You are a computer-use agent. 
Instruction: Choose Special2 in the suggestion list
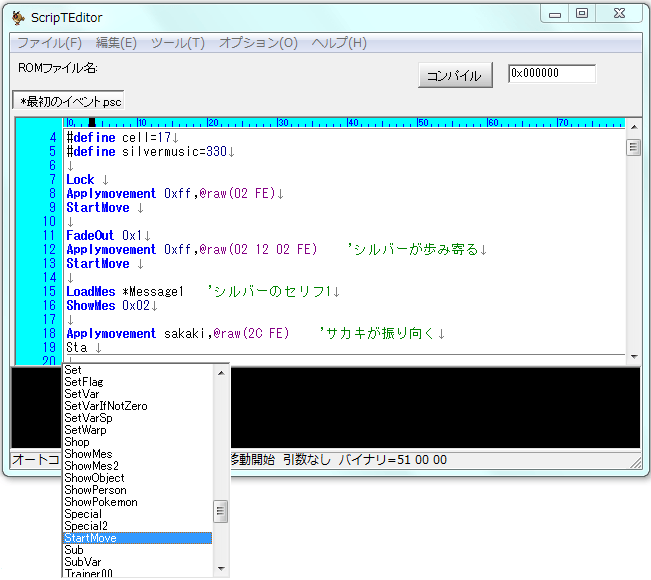pos(138,526)
